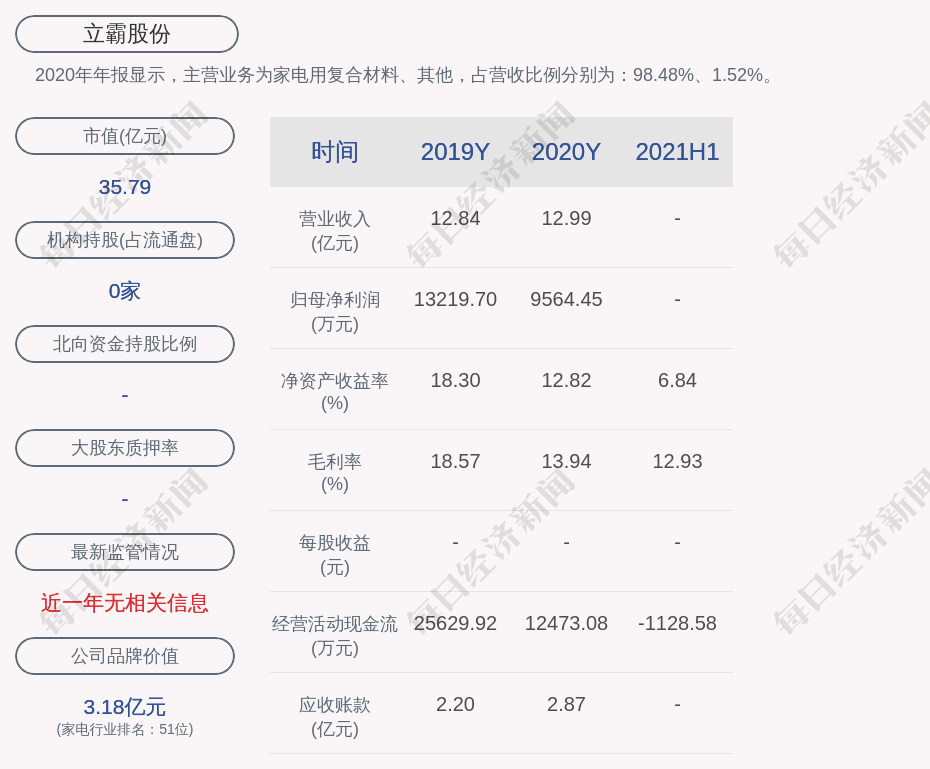Select the 应收账款(亿元) row label
The height and width of the screenshot is (769, 930).
click(335, 717)
